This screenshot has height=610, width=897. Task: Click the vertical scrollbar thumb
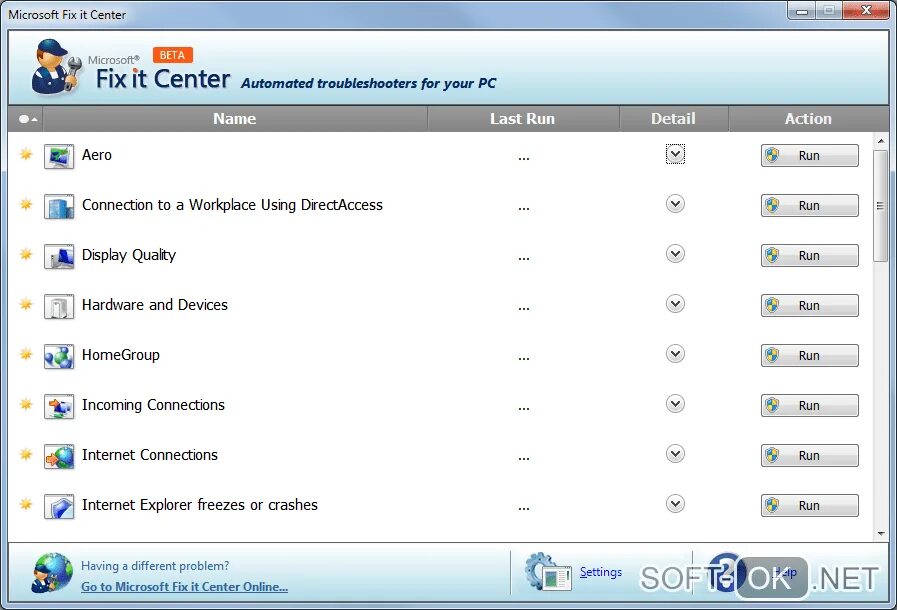pyautogui.click(x=881, y=206)
